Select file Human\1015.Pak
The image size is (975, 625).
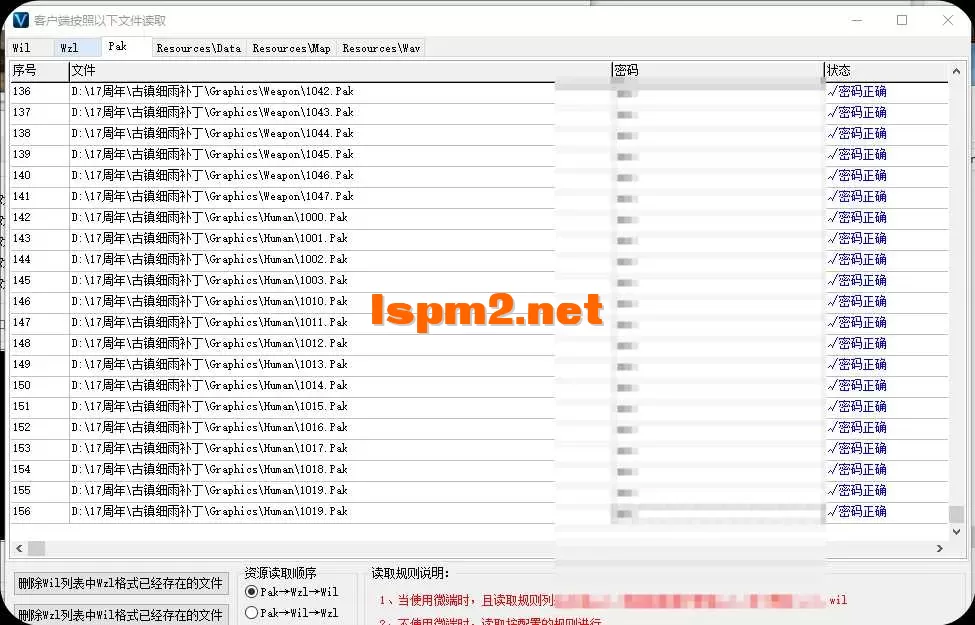click(210, 407)
